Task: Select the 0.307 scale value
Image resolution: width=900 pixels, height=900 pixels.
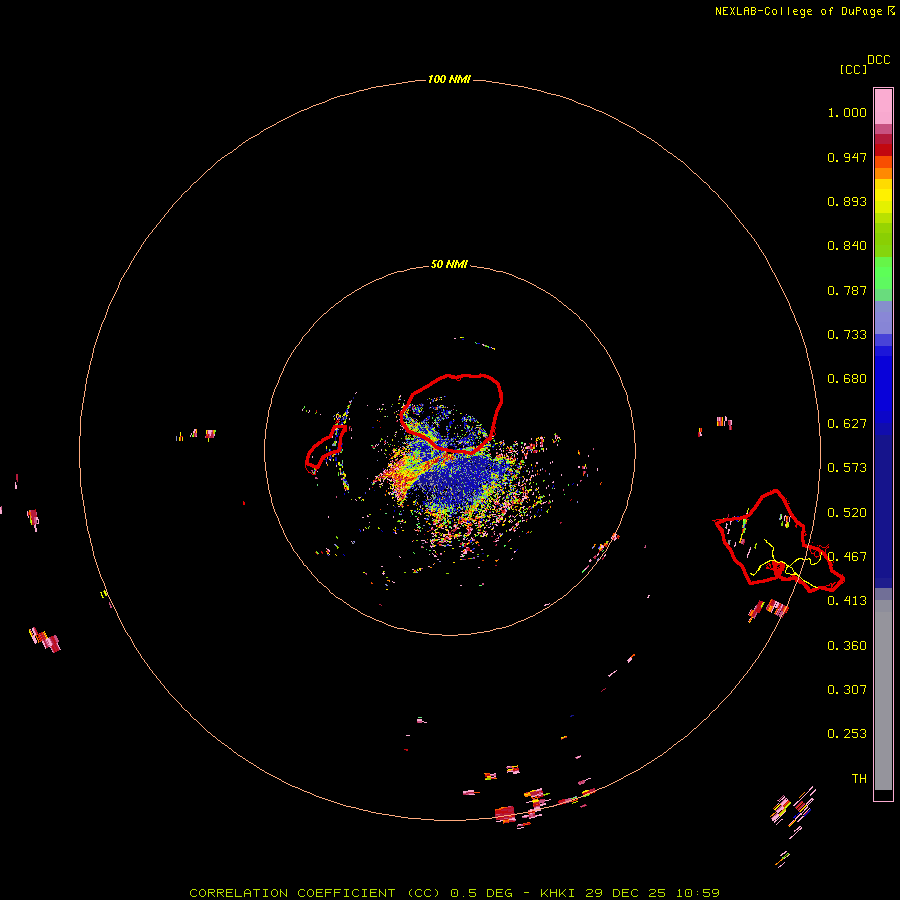Action: pyautogui.click(x=847, y=690)
